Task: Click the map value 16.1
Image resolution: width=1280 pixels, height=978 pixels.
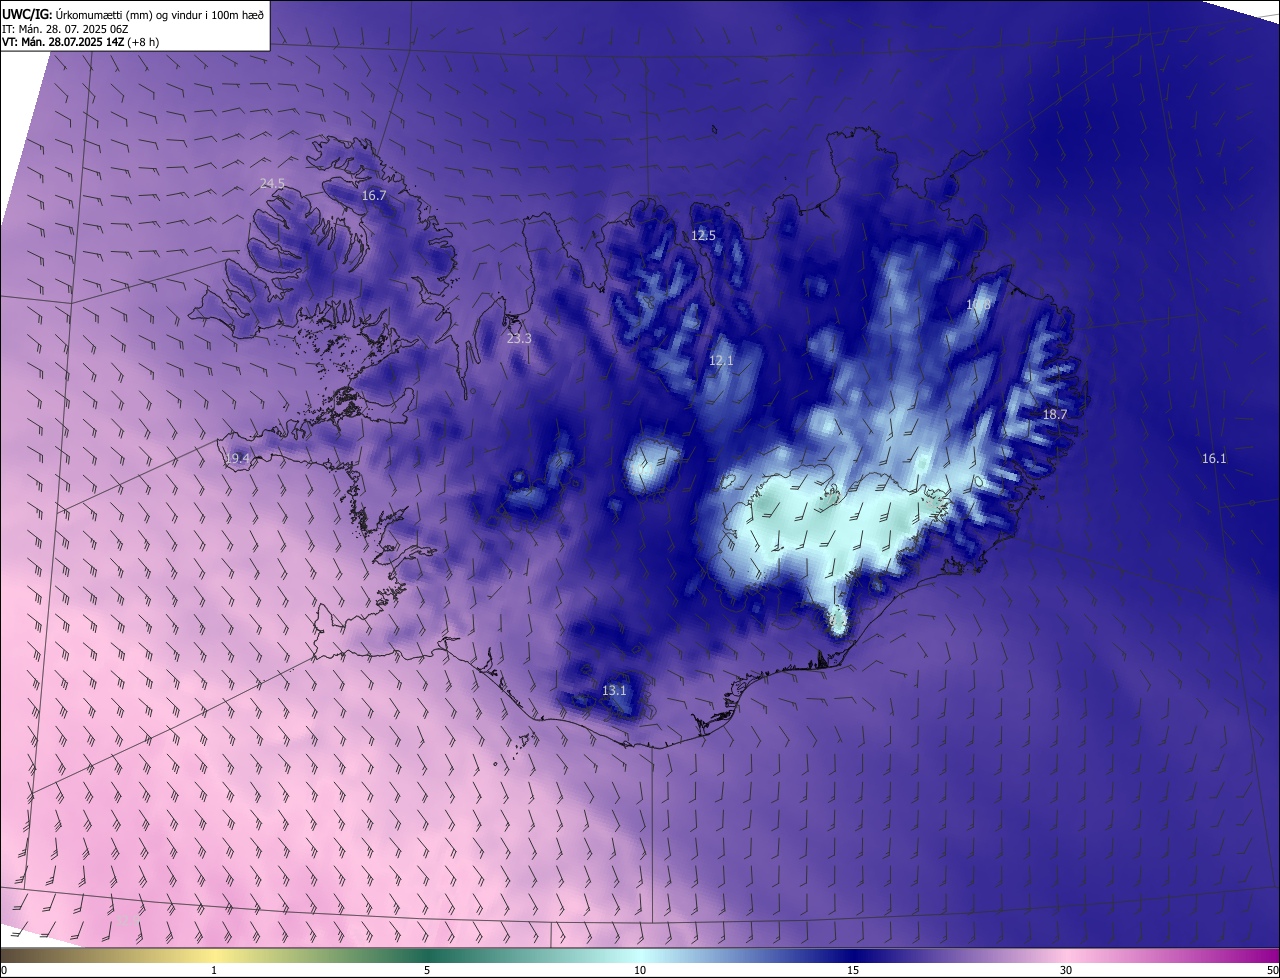Action: 1213,458
